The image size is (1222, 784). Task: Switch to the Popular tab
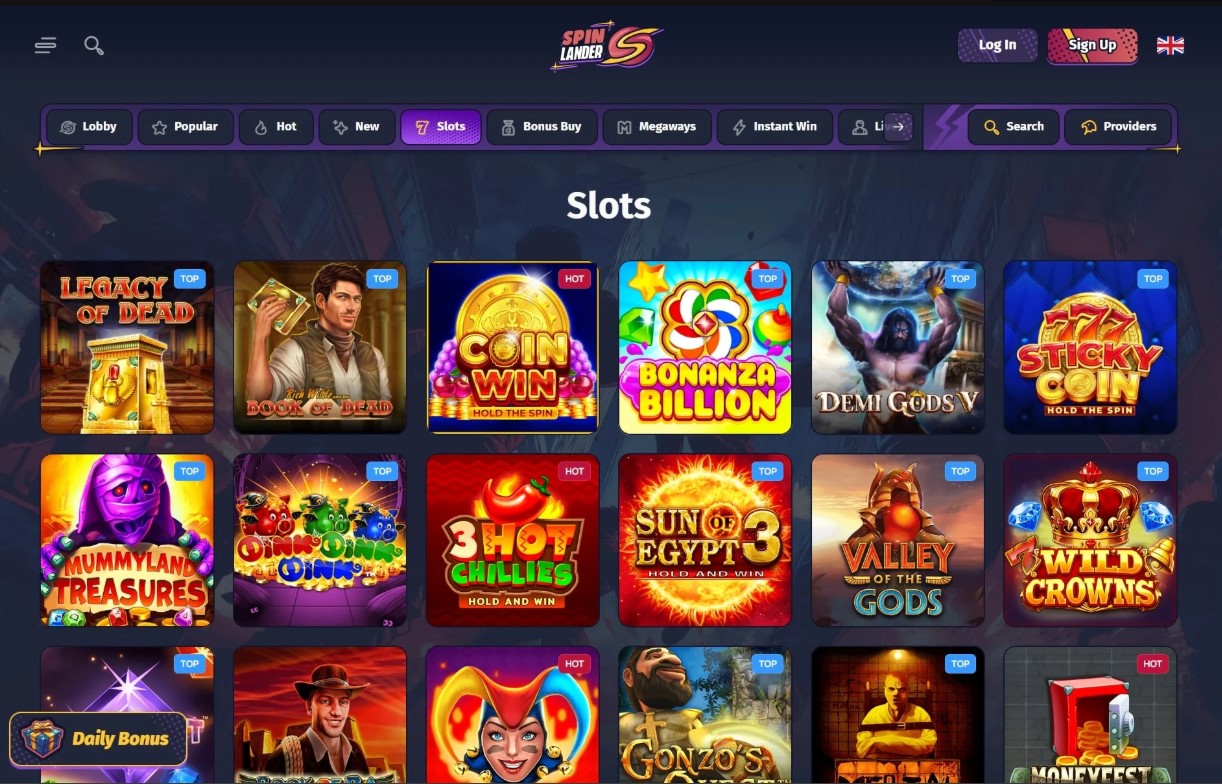(185, 127)
